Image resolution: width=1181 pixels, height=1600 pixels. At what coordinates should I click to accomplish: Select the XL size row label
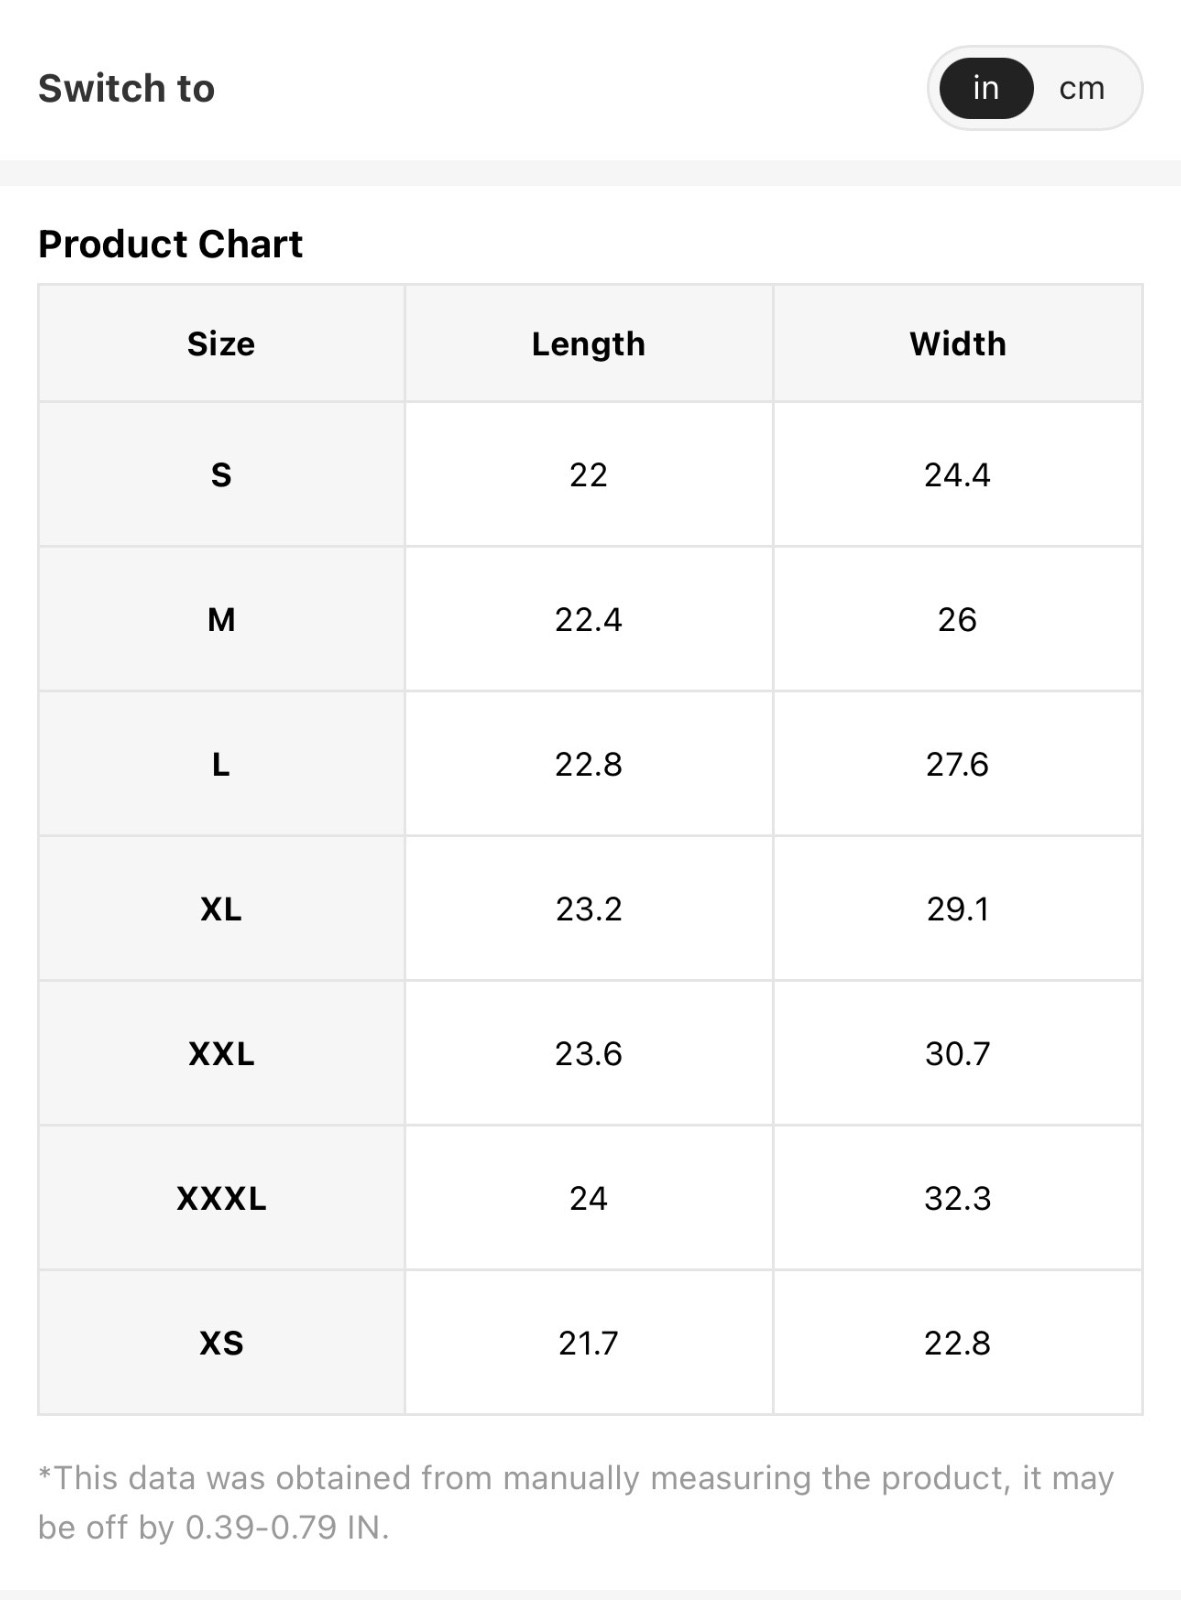[x=221, y=909]
